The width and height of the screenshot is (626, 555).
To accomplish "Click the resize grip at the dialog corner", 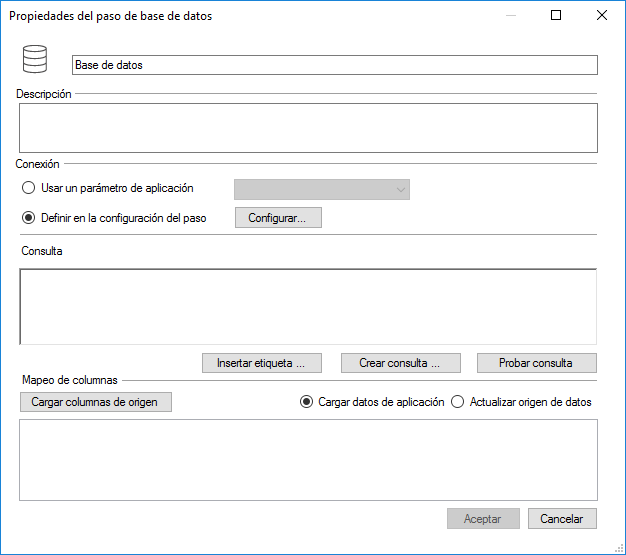I will point(619,549).
